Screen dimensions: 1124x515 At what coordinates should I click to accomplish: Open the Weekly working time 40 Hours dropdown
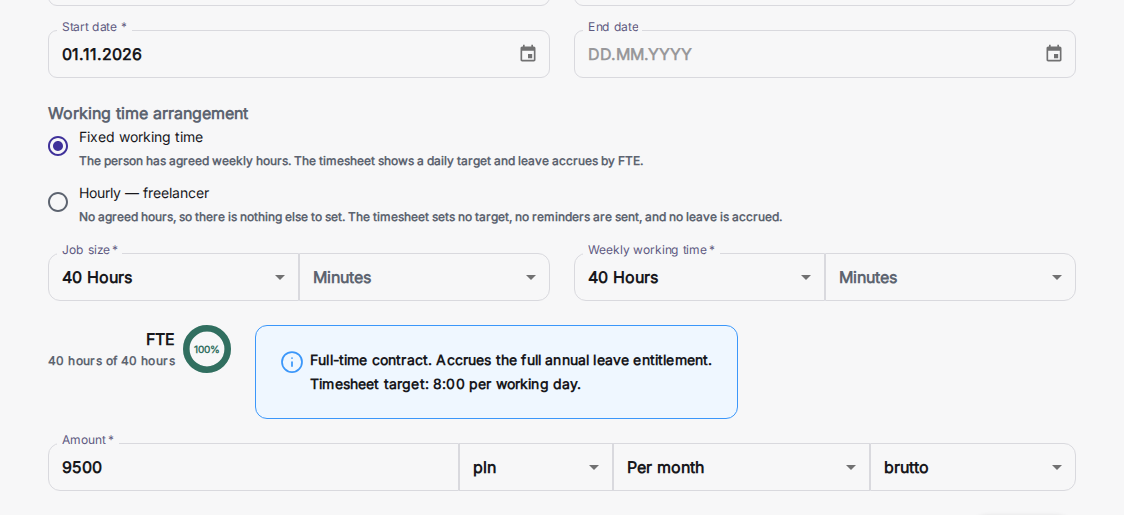[700, 277]
